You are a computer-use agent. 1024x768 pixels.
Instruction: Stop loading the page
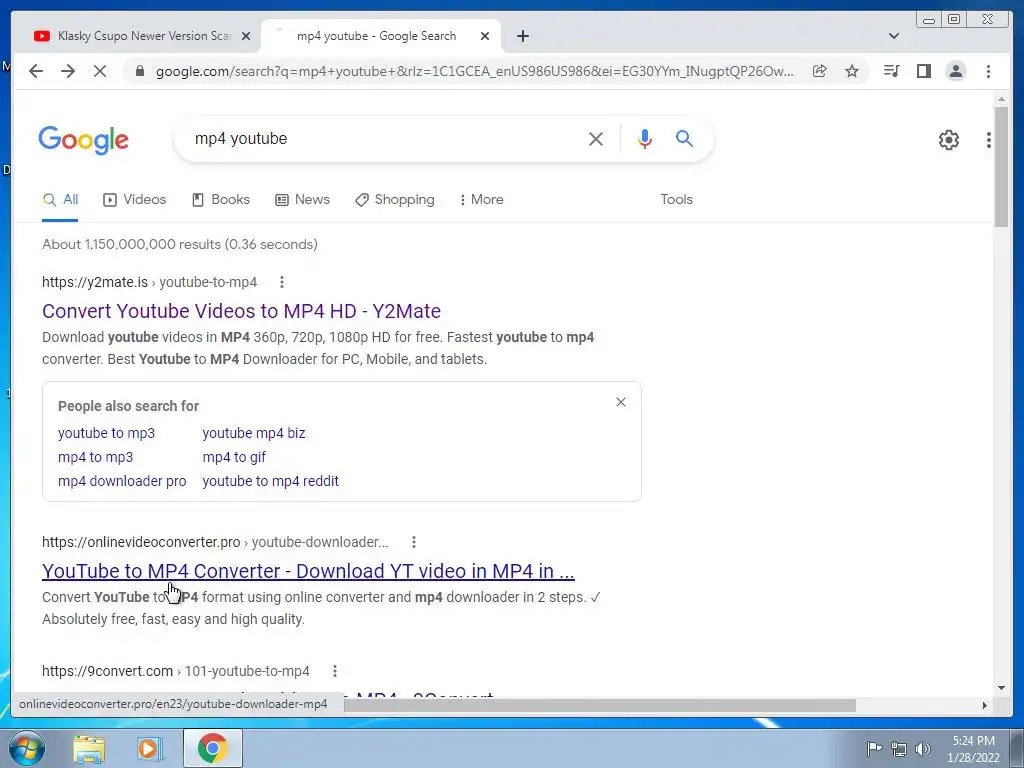coord(100,71)
